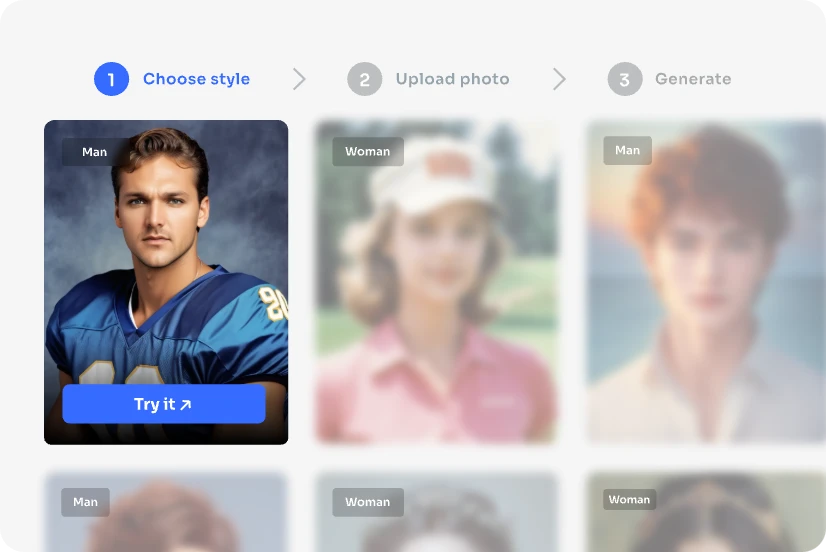Viewport: 826px width, 552px height.
Task: Select the football player style thumbnail
Action: point(166,282)
